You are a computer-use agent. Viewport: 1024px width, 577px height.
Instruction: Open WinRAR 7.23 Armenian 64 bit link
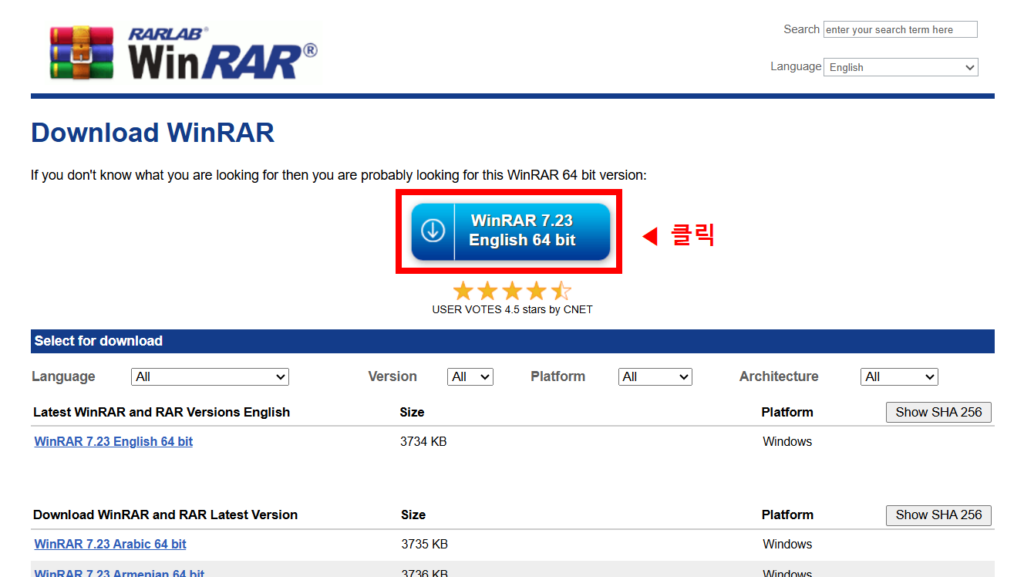[119, 572]
